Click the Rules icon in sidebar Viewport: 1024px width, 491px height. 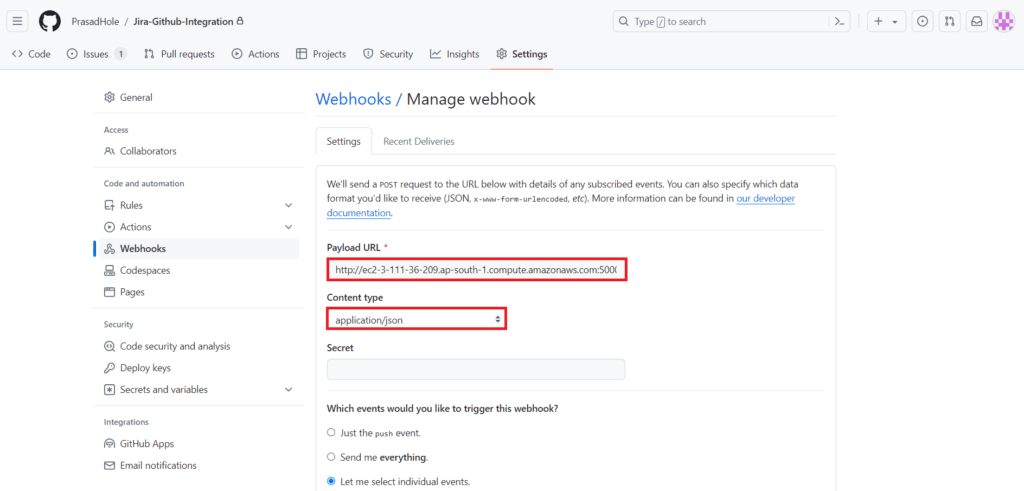(109, 205)
